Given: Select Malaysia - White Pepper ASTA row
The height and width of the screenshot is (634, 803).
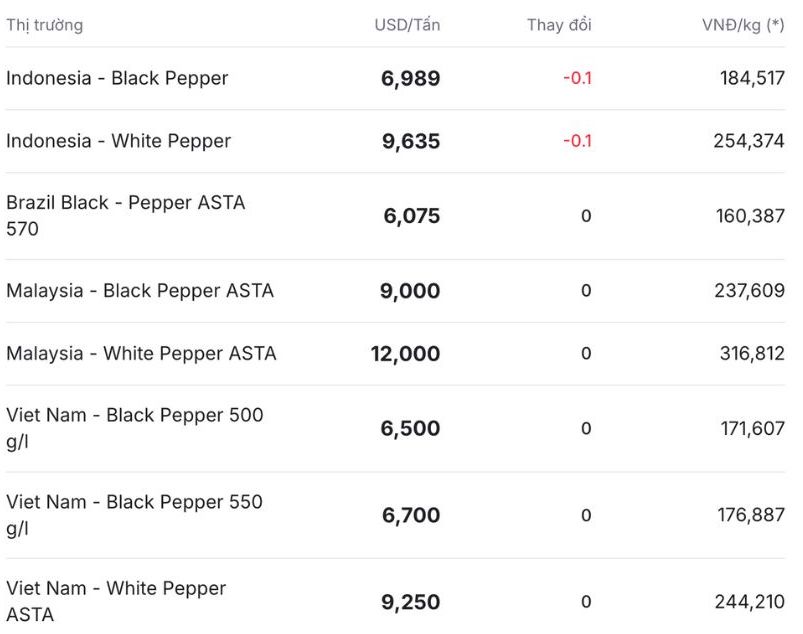Looking at the screenshot, I should (141, 353).
